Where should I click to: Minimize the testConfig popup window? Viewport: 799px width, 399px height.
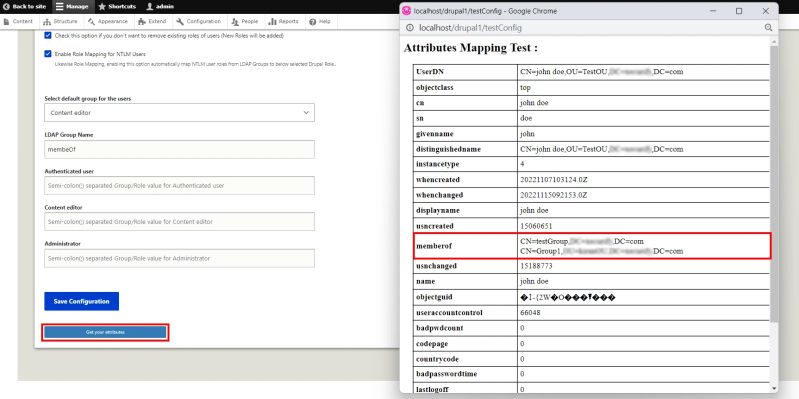tap(712, 11)
